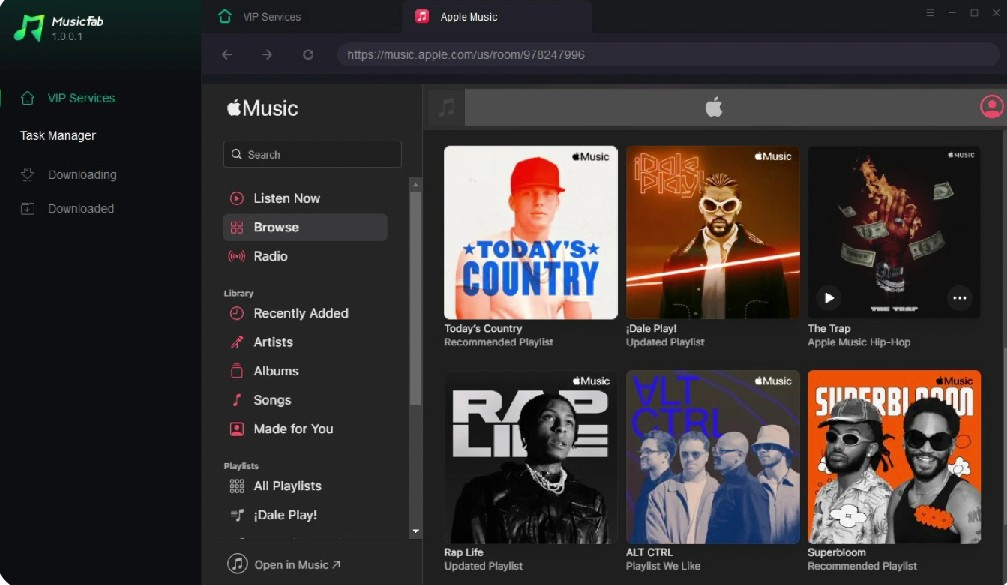Click the Apple logo in the player bar
The image size is (1007, 585).
pyautogui.click(x=714, y=107)
